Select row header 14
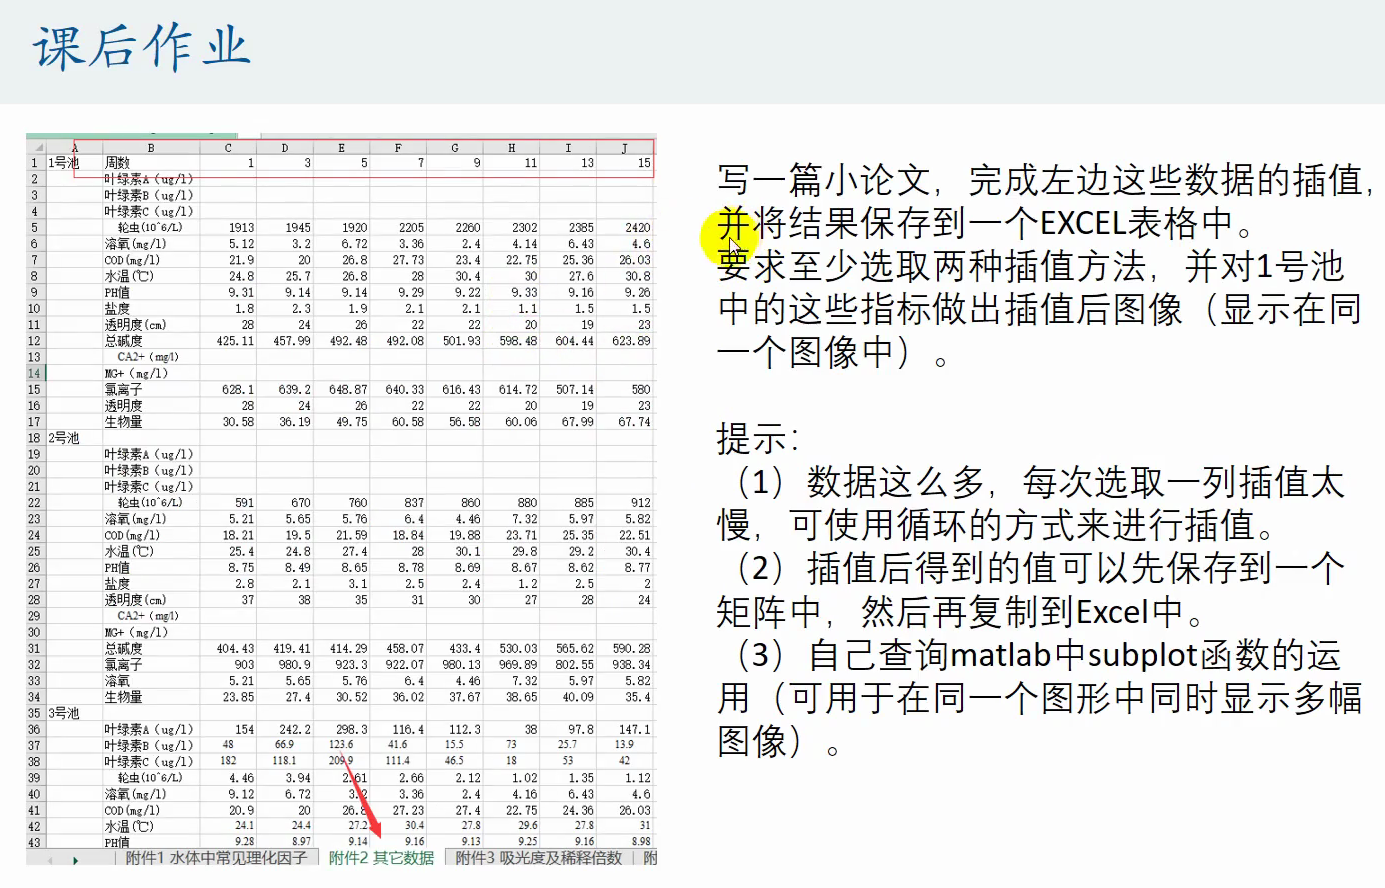Screen dimensions: 1385x888 (x=35, y=373)
